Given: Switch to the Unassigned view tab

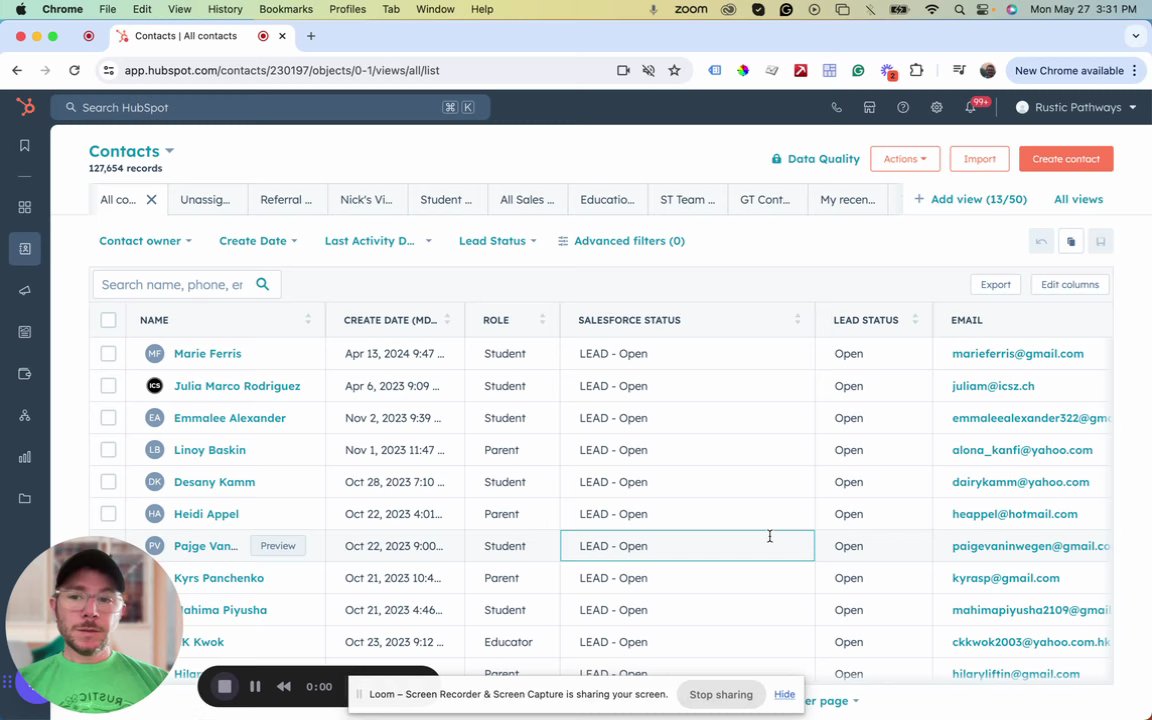Looking at the screenshot, I should [x=205, y=199].
